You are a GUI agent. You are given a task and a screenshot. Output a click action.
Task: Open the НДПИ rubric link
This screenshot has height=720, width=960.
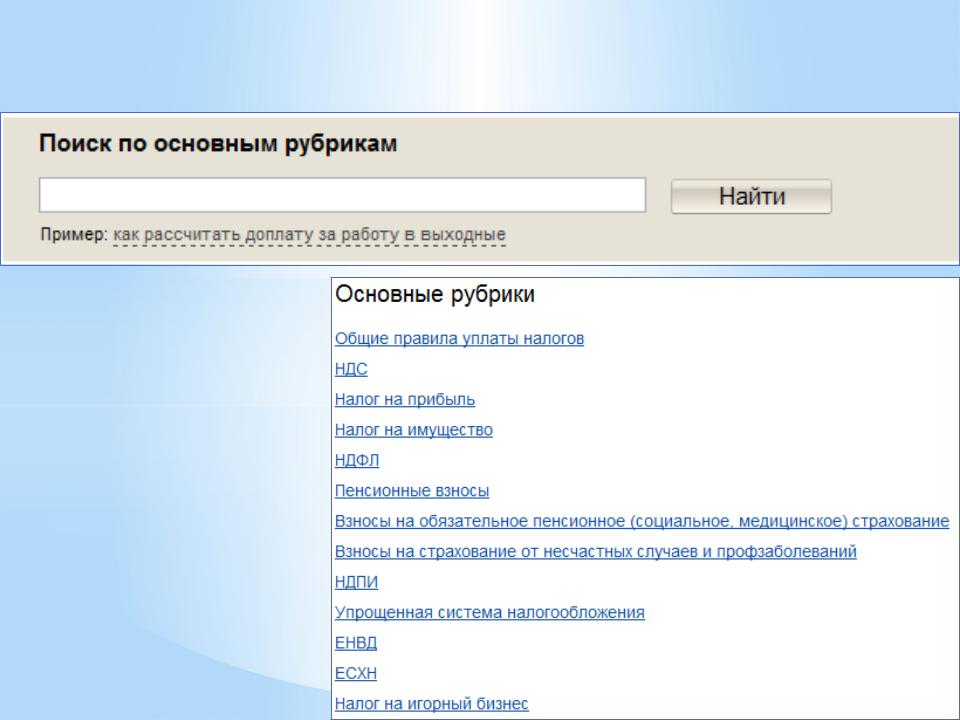tap(356, 582)
